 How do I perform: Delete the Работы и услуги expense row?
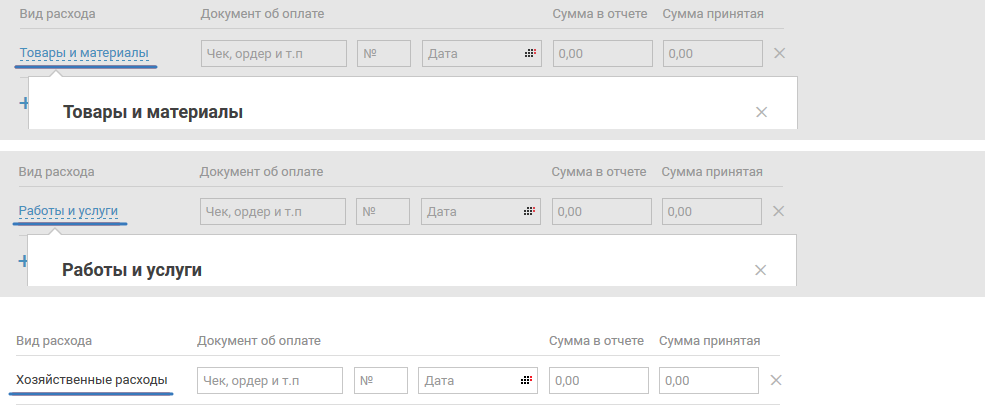coord(779,211)
